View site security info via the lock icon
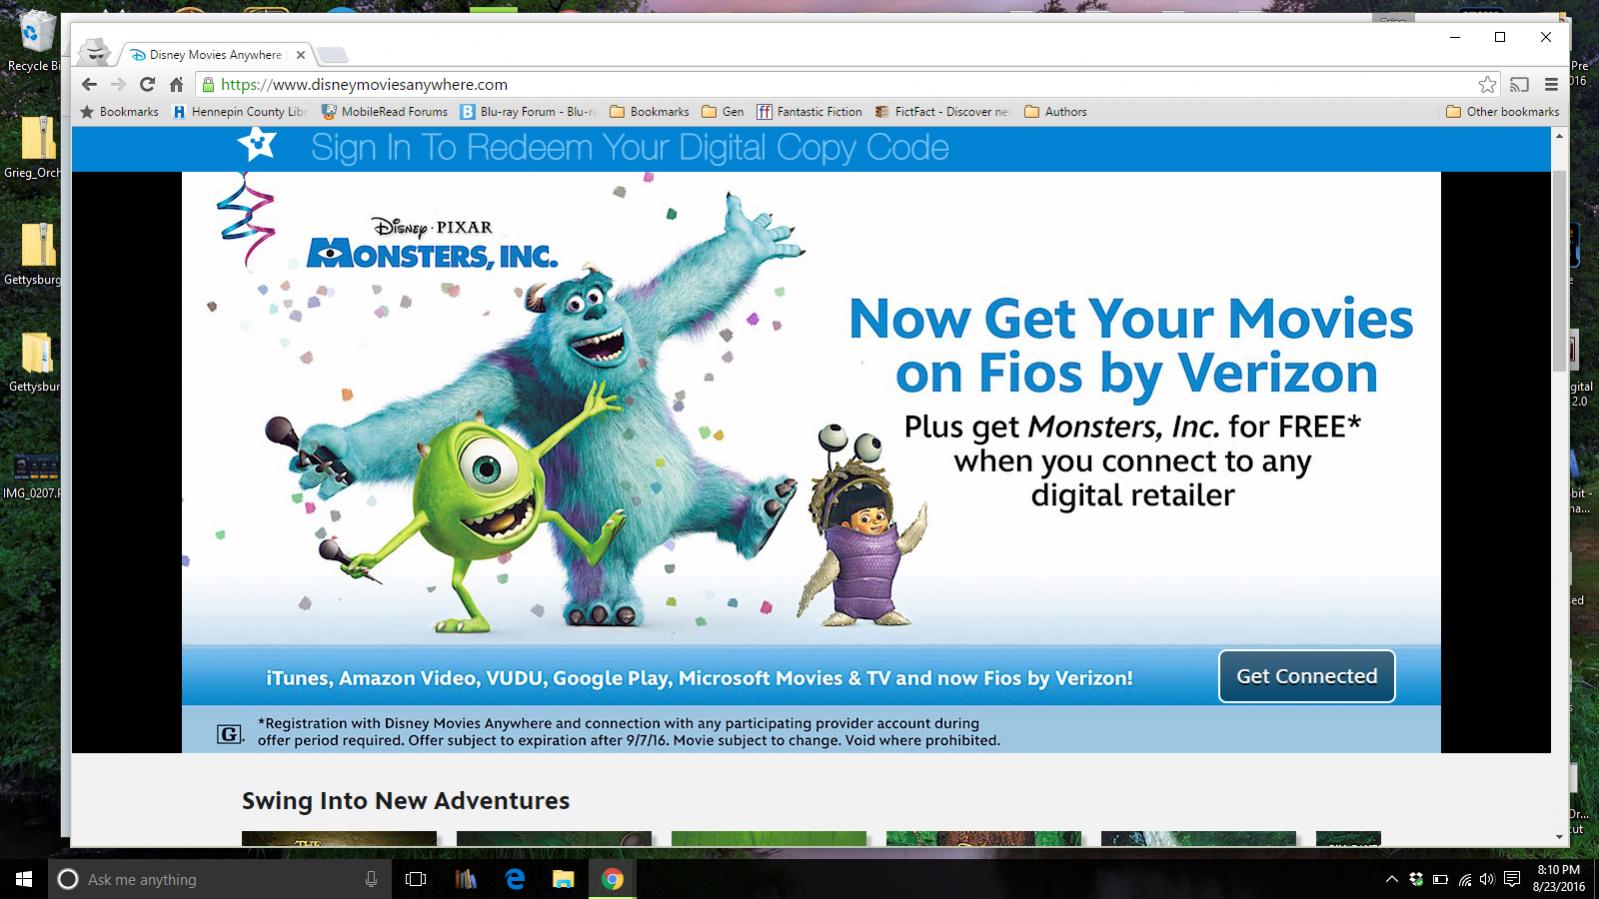The height and width of the screenshot is (899, 1599). [x=208, y=85]
